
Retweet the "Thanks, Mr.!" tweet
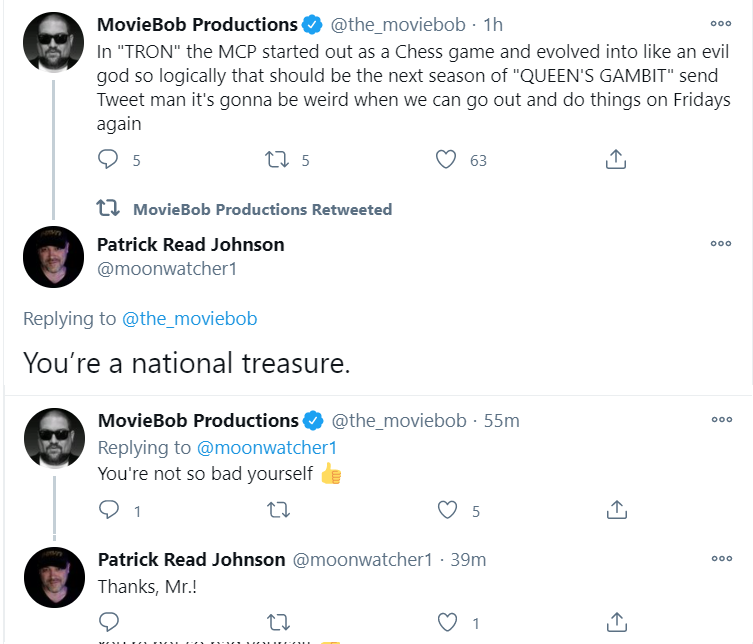(279, 622)
